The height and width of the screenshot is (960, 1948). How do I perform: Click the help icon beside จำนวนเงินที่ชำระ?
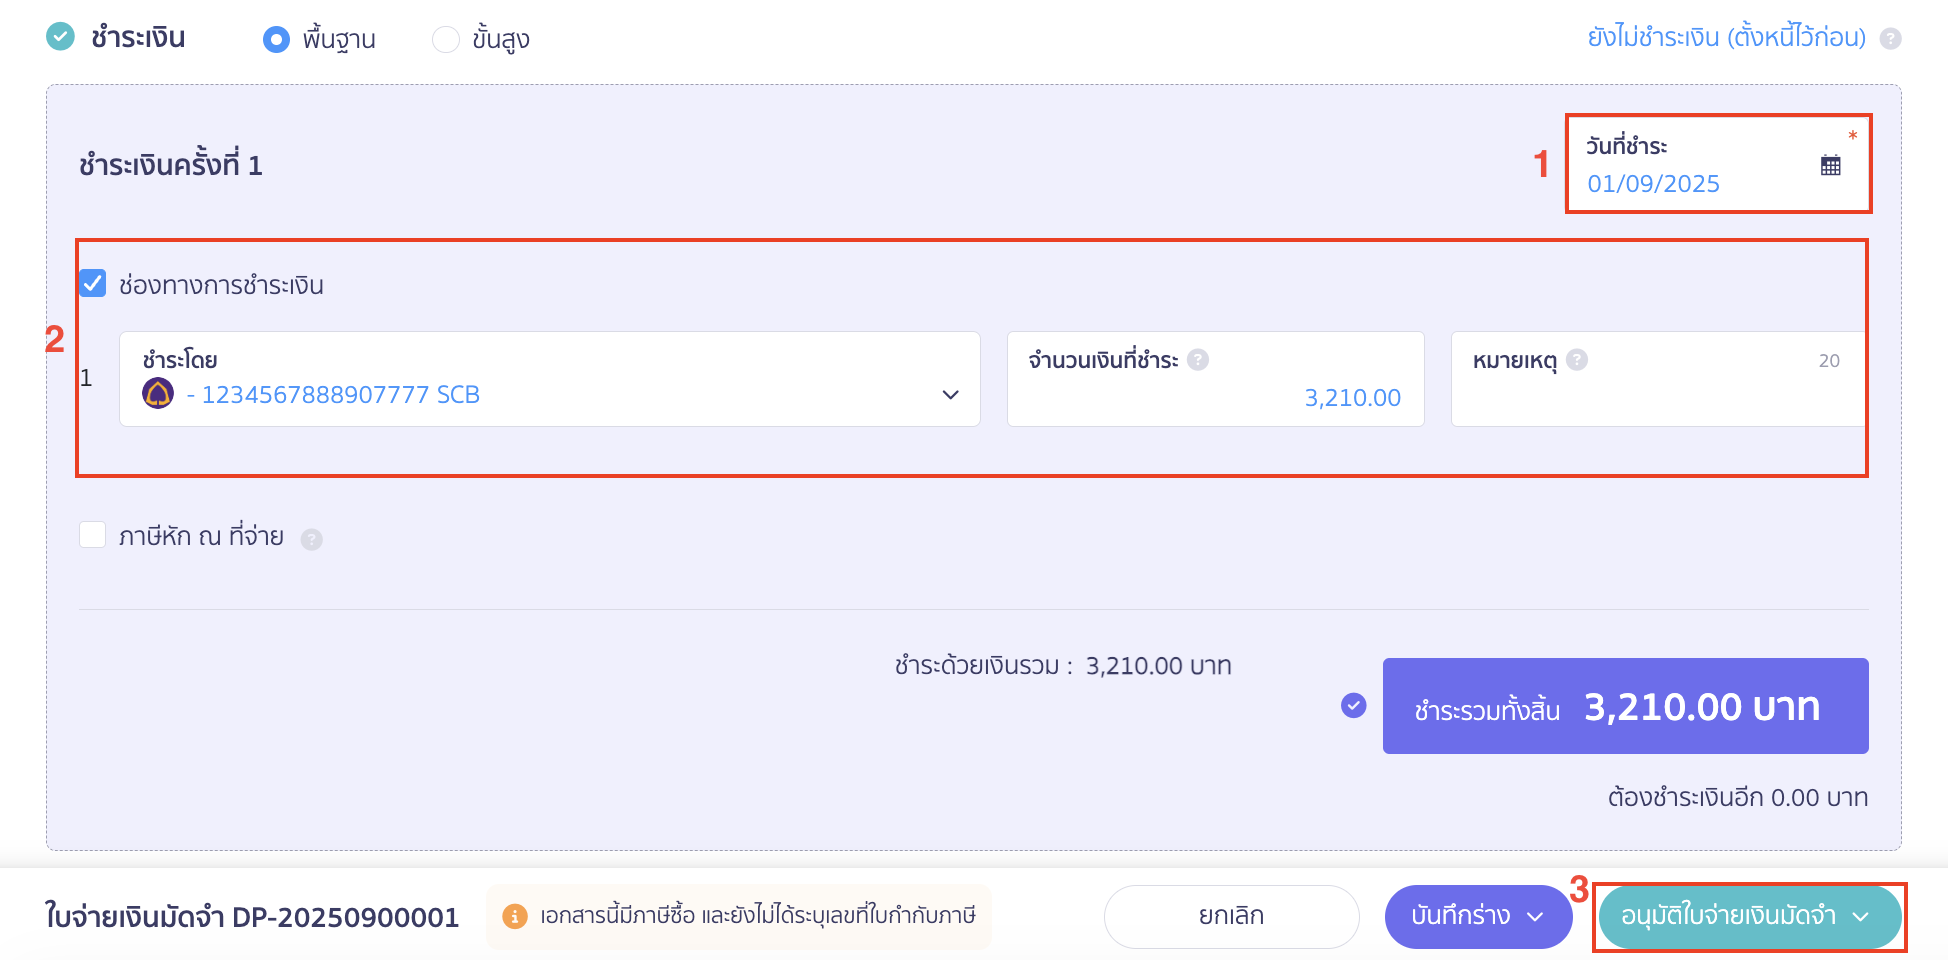pos(1197,361)
